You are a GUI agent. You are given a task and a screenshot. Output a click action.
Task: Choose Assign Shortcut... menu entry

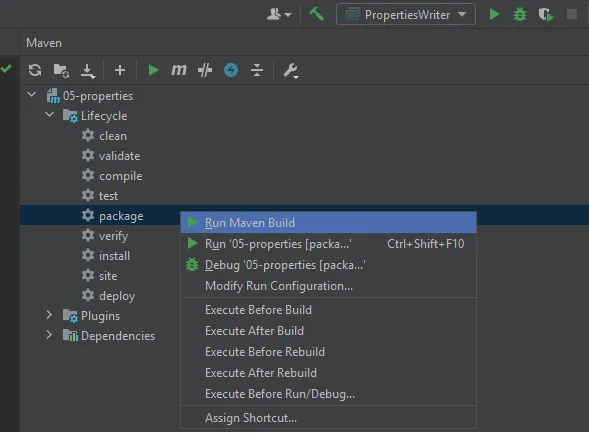pyautogui.click(x=328, y=418)
